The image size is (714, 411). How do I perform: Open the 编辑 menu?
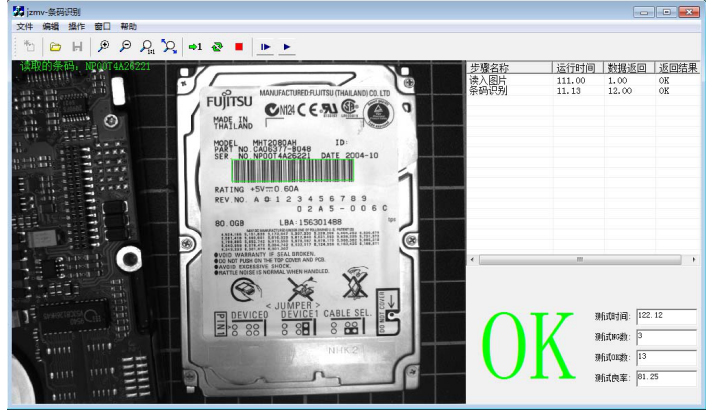coord(51,26)
